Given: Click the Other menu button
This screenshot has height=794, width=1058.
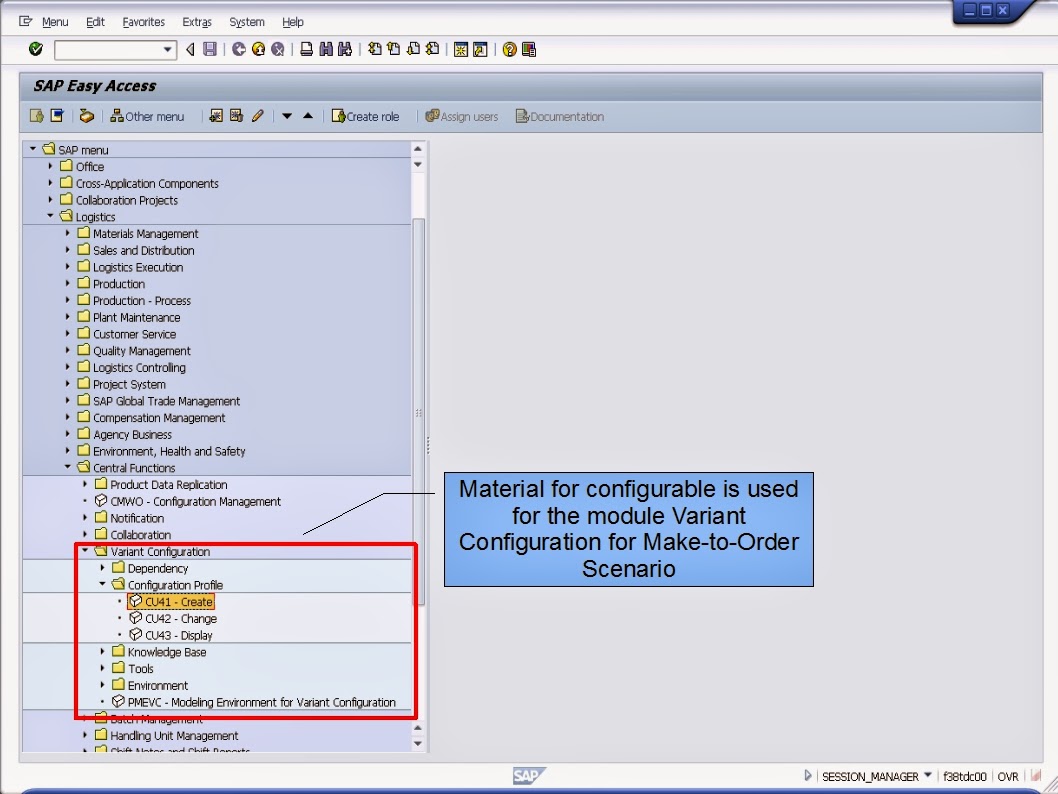Looking at the screenshot, I should pos(148,116).
